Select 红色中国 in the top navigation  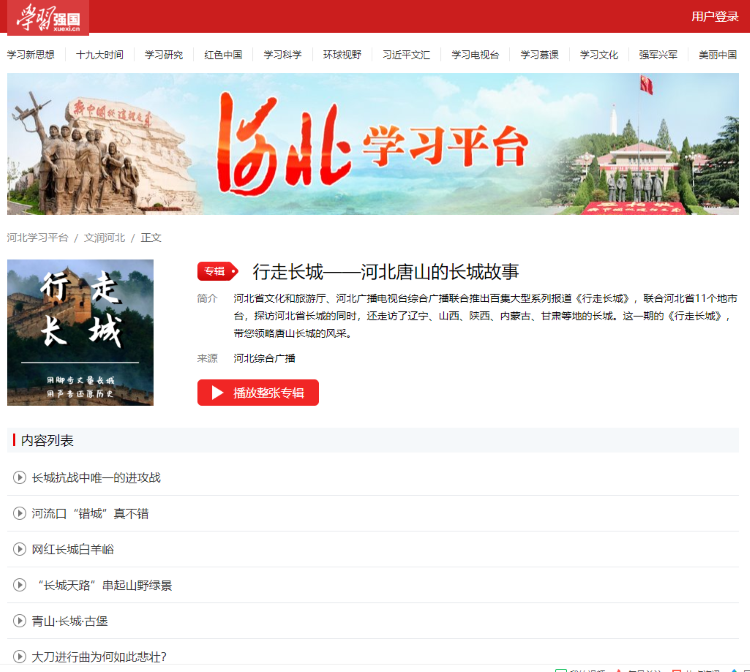pos(223,55)
